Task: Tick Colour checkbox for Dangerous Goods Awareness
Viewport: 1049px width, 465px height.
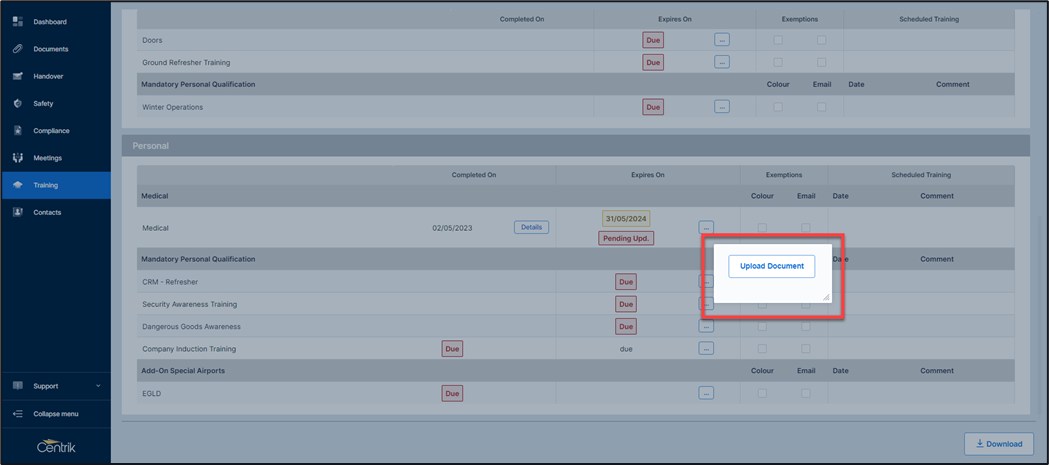Action: tap(762, 327)
